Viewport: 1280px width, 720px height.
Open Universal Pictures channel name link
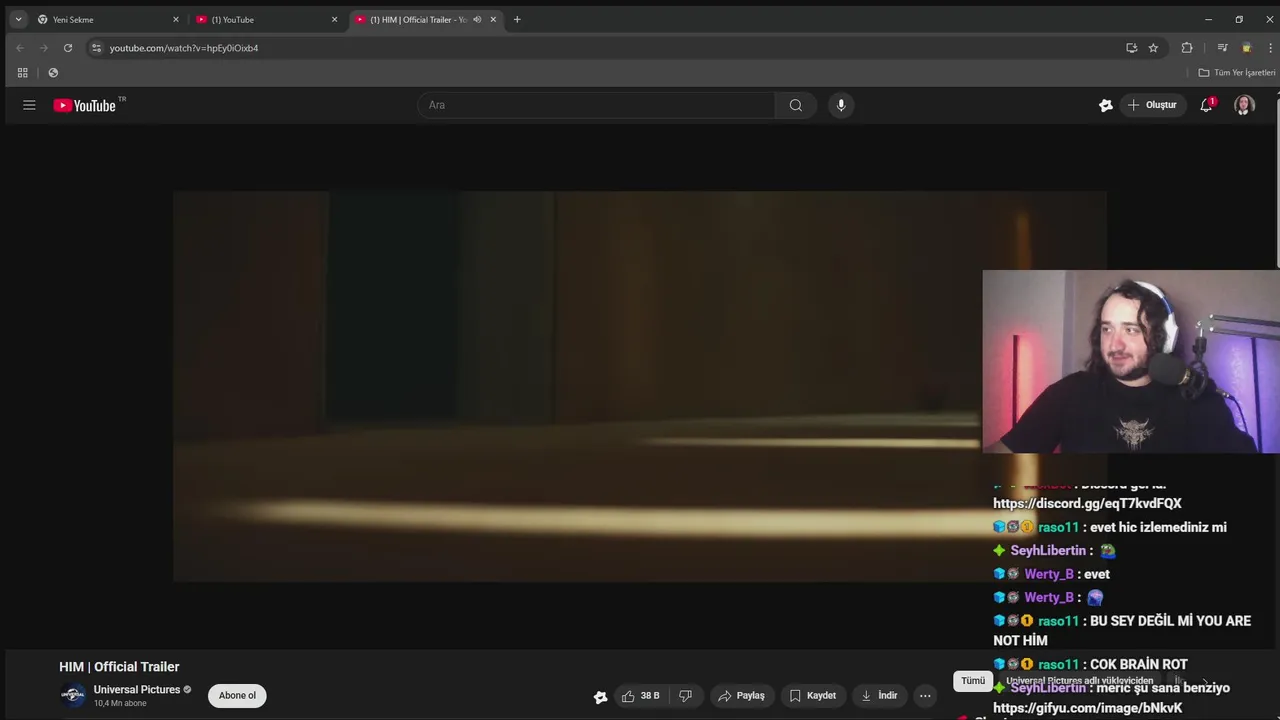pos(137,690)
